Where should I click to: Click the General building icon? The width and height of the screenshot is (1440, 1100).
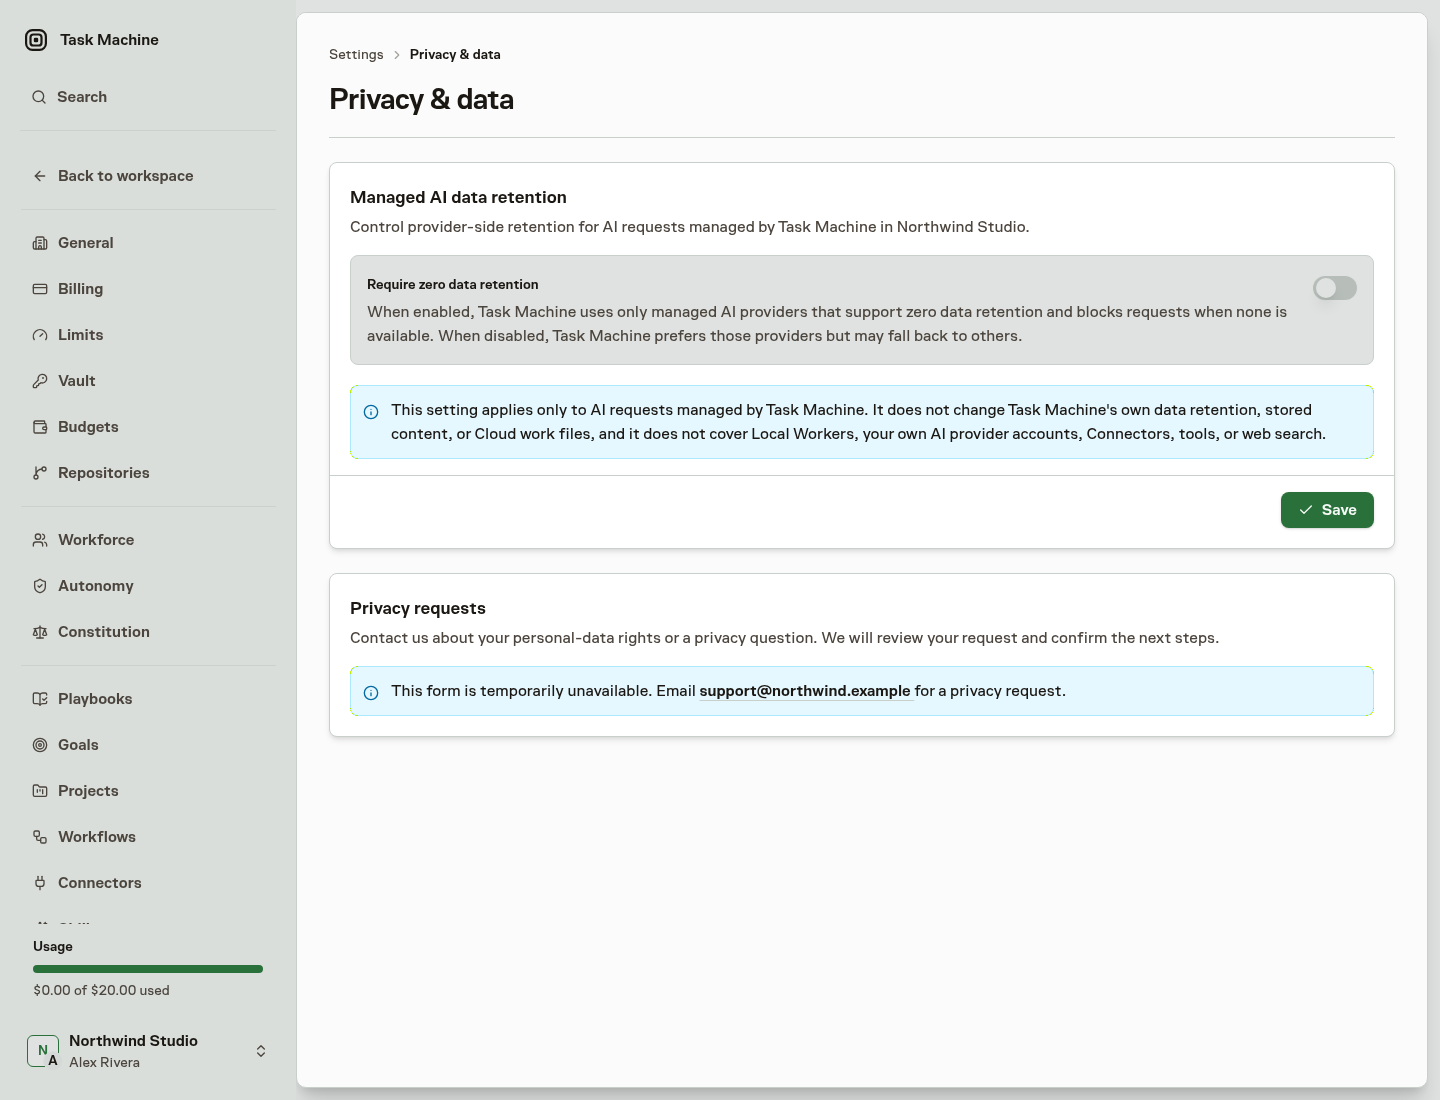40,243
